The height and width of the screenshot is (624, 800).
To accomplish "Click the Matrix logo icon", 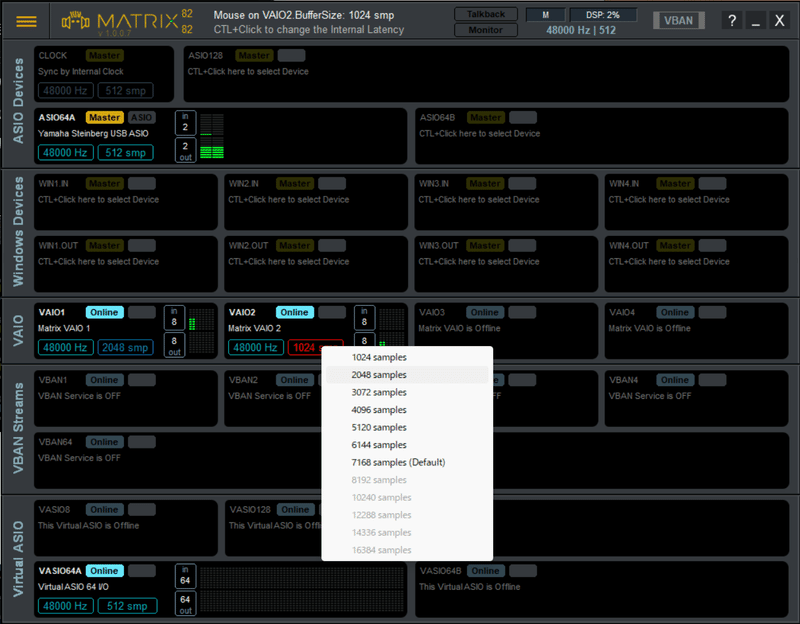I will click(76, 21).
